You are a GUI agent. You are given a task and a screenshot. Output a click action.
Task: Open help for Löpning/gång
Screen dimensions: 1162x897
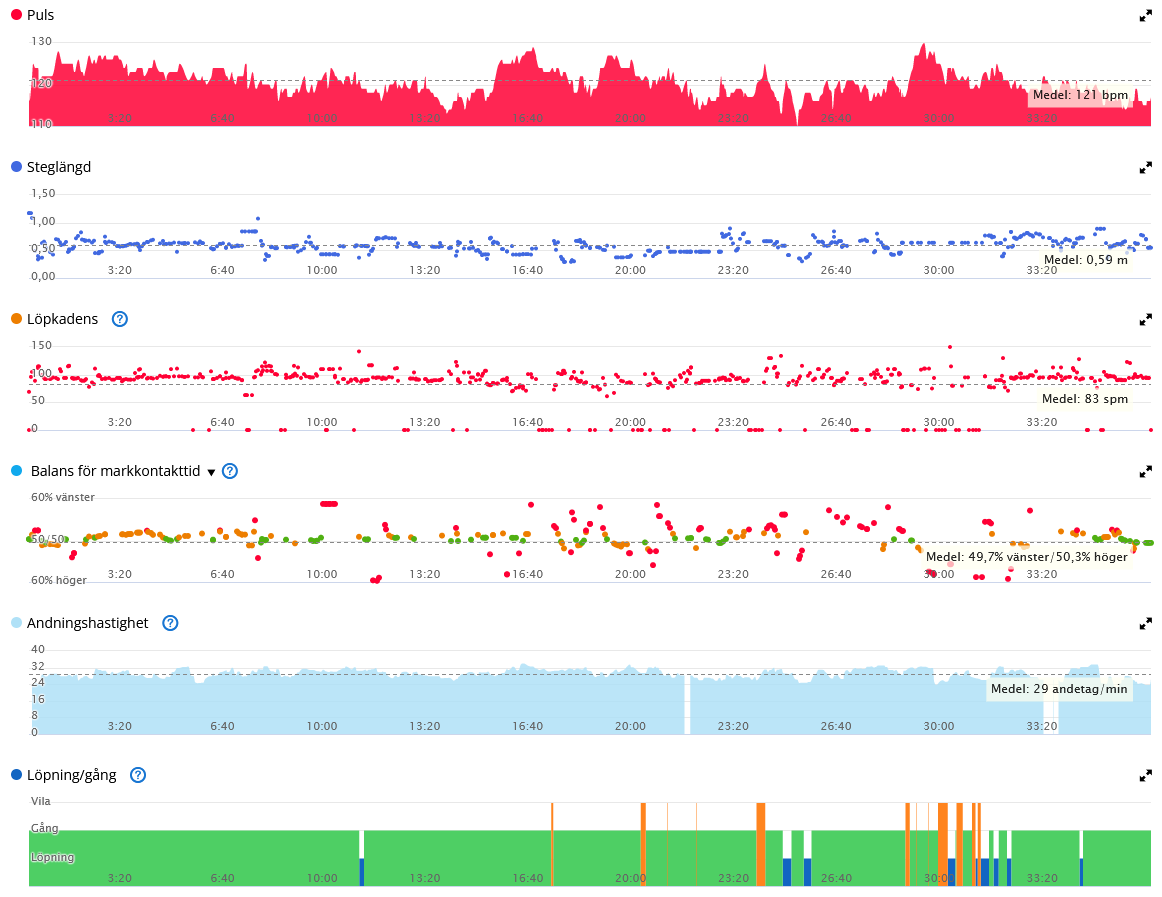(x=138, y=775)
